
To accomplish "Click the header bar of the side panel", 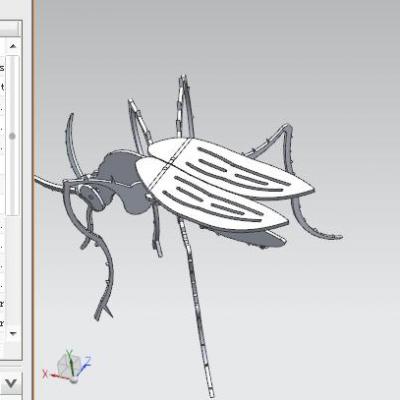I will 11,29.
